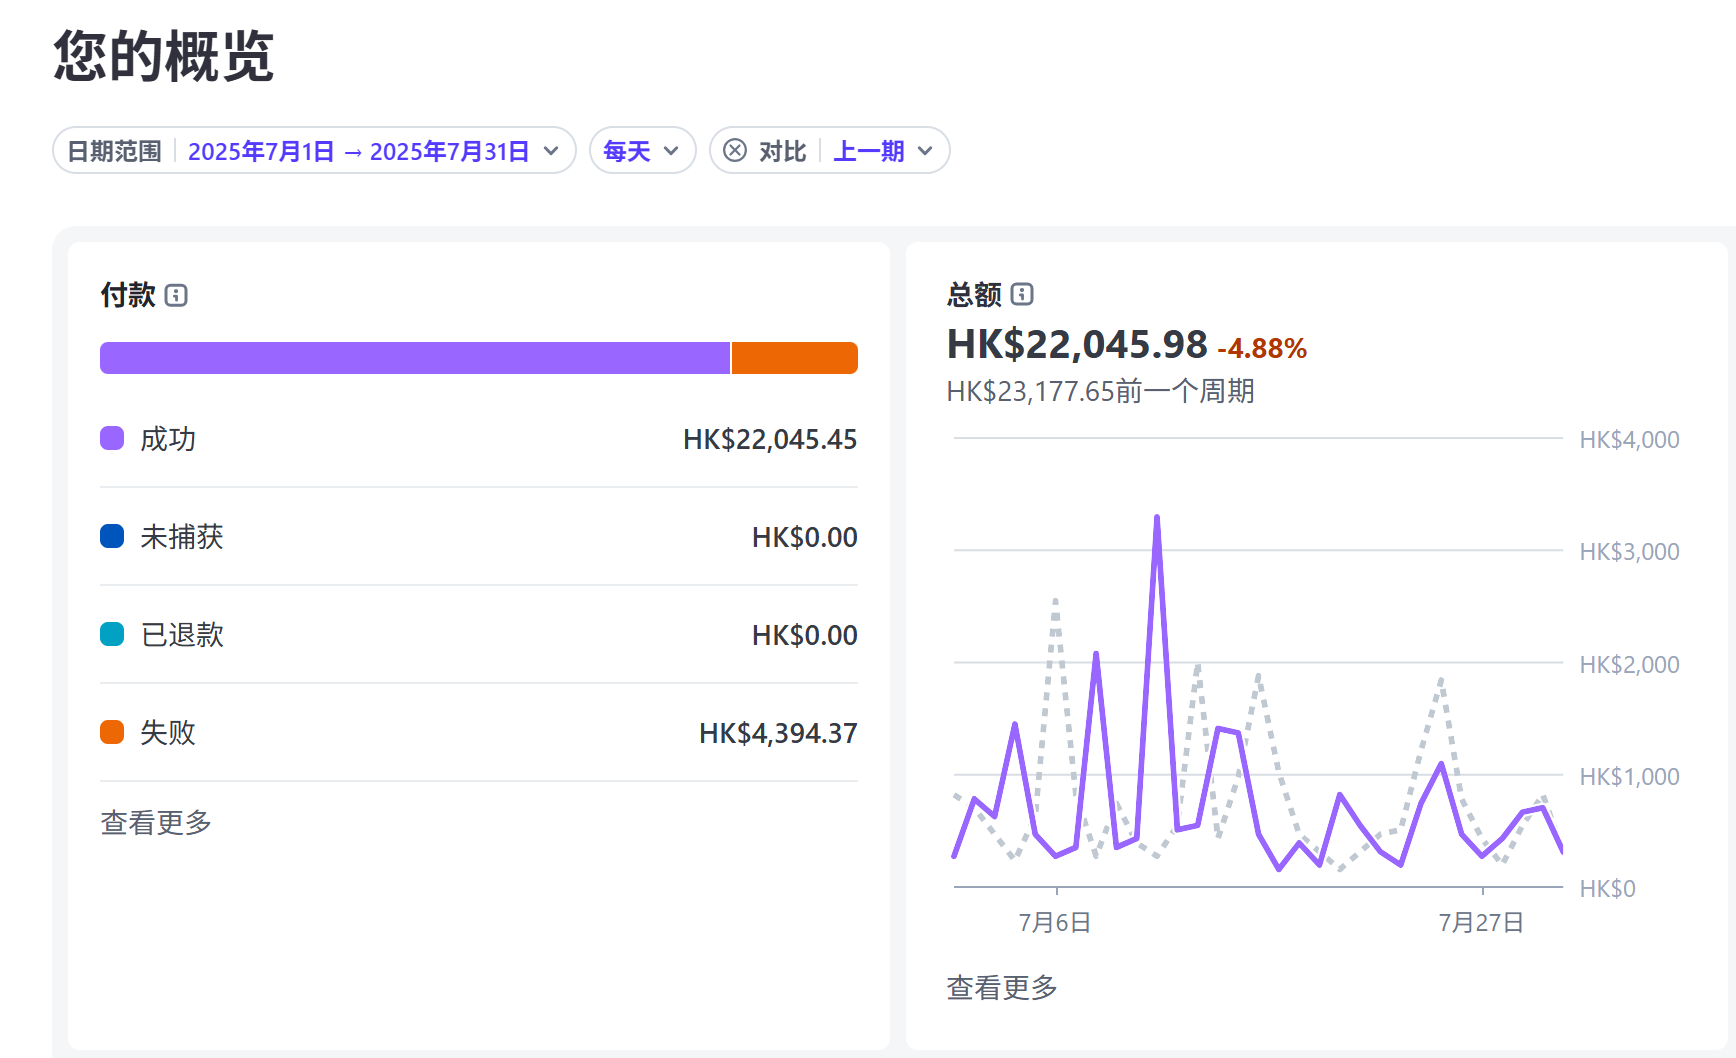Click the -4.88% change indicator
Viewport: 1736px width, 1058px height.
(1262, 348)
